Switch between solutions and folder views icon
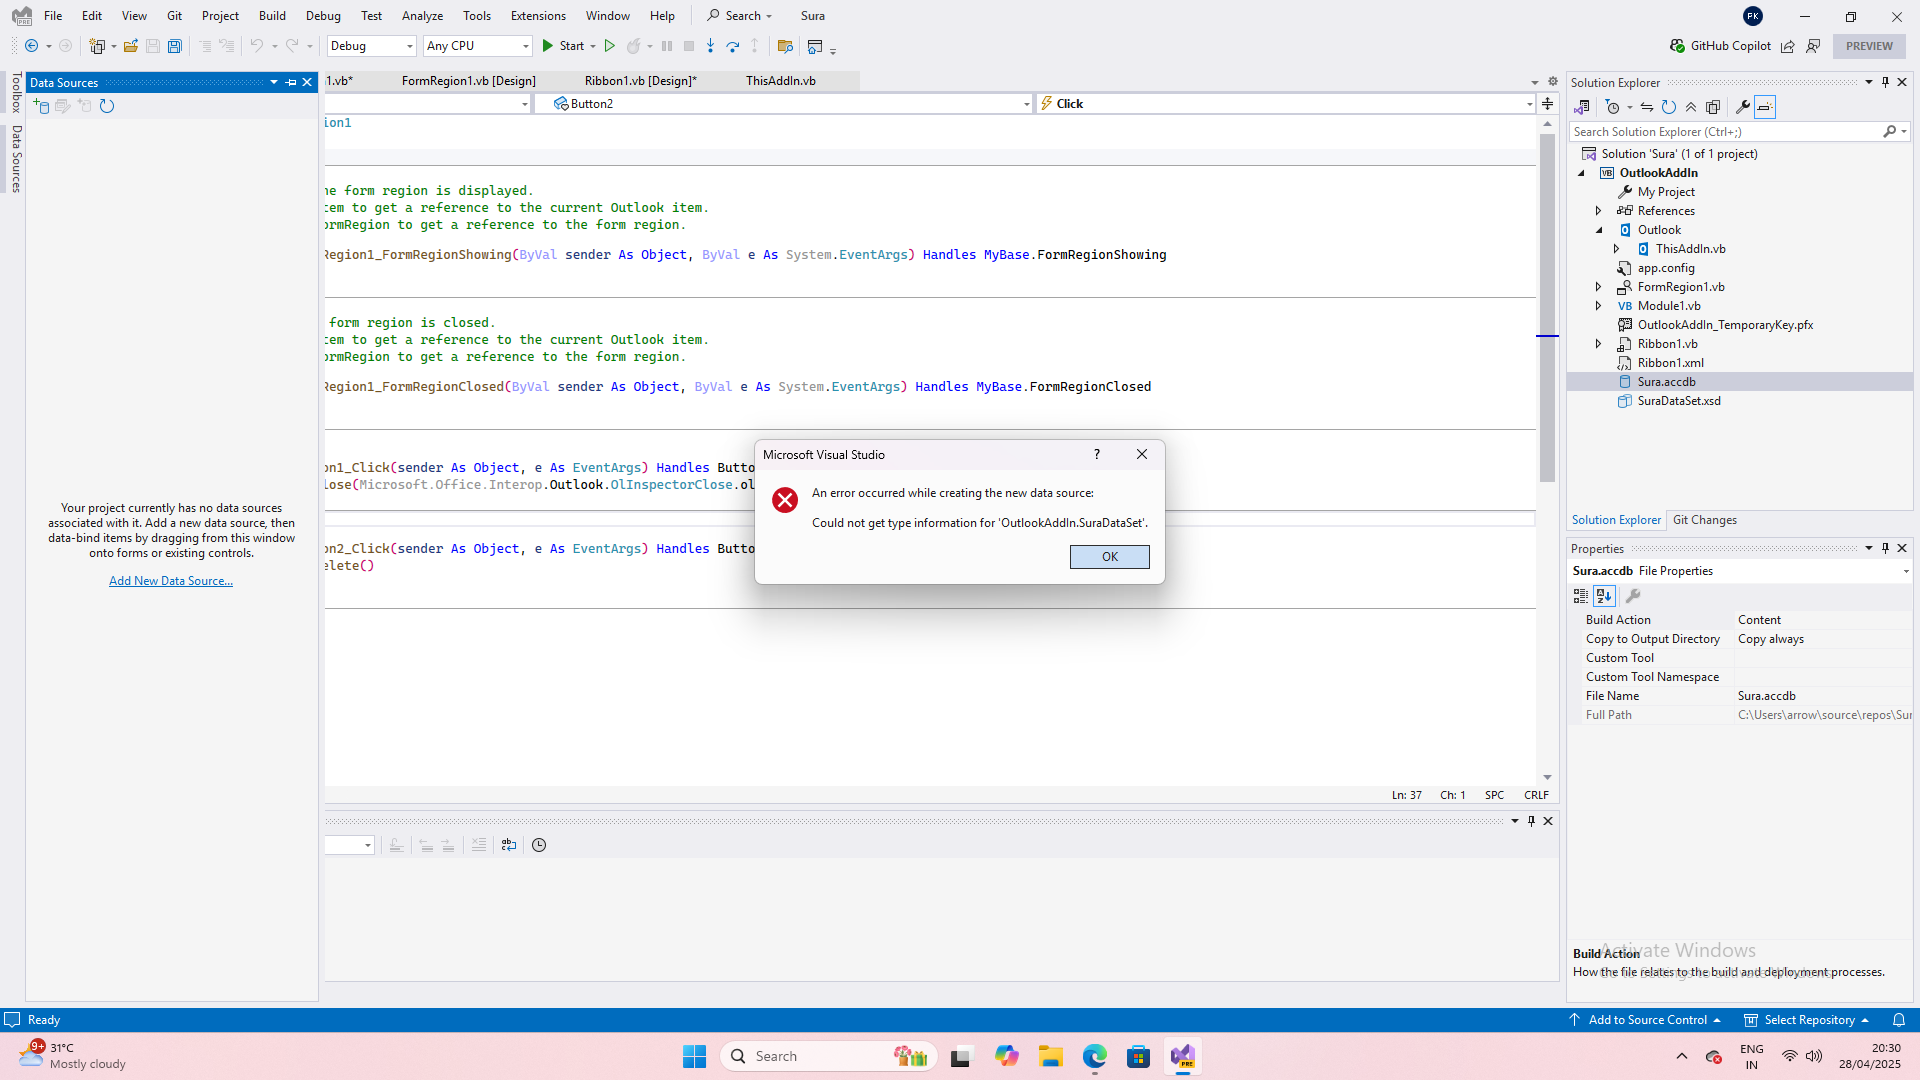Screen dimensions: 1920x1080 (1582, 107)
